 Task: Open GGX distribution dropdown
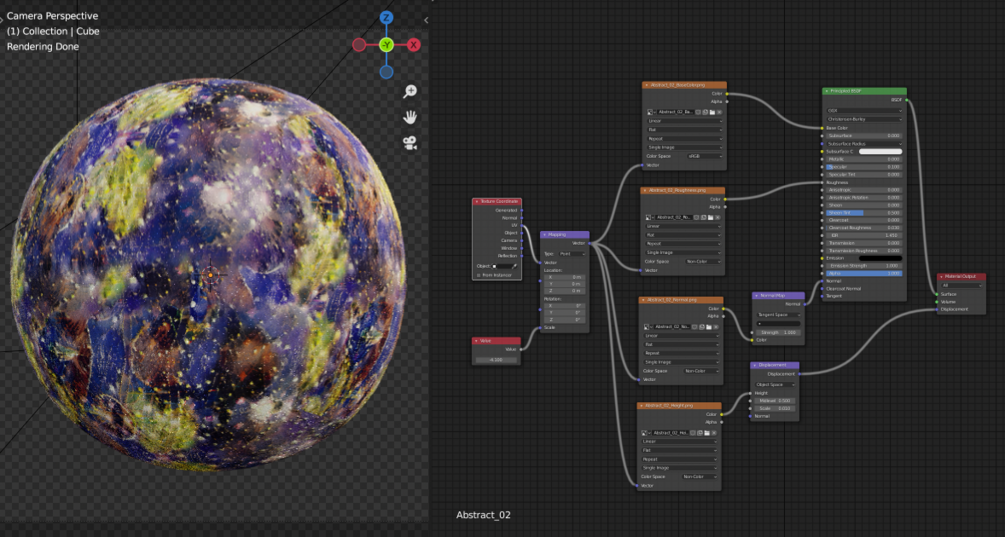tap(865, 111)
